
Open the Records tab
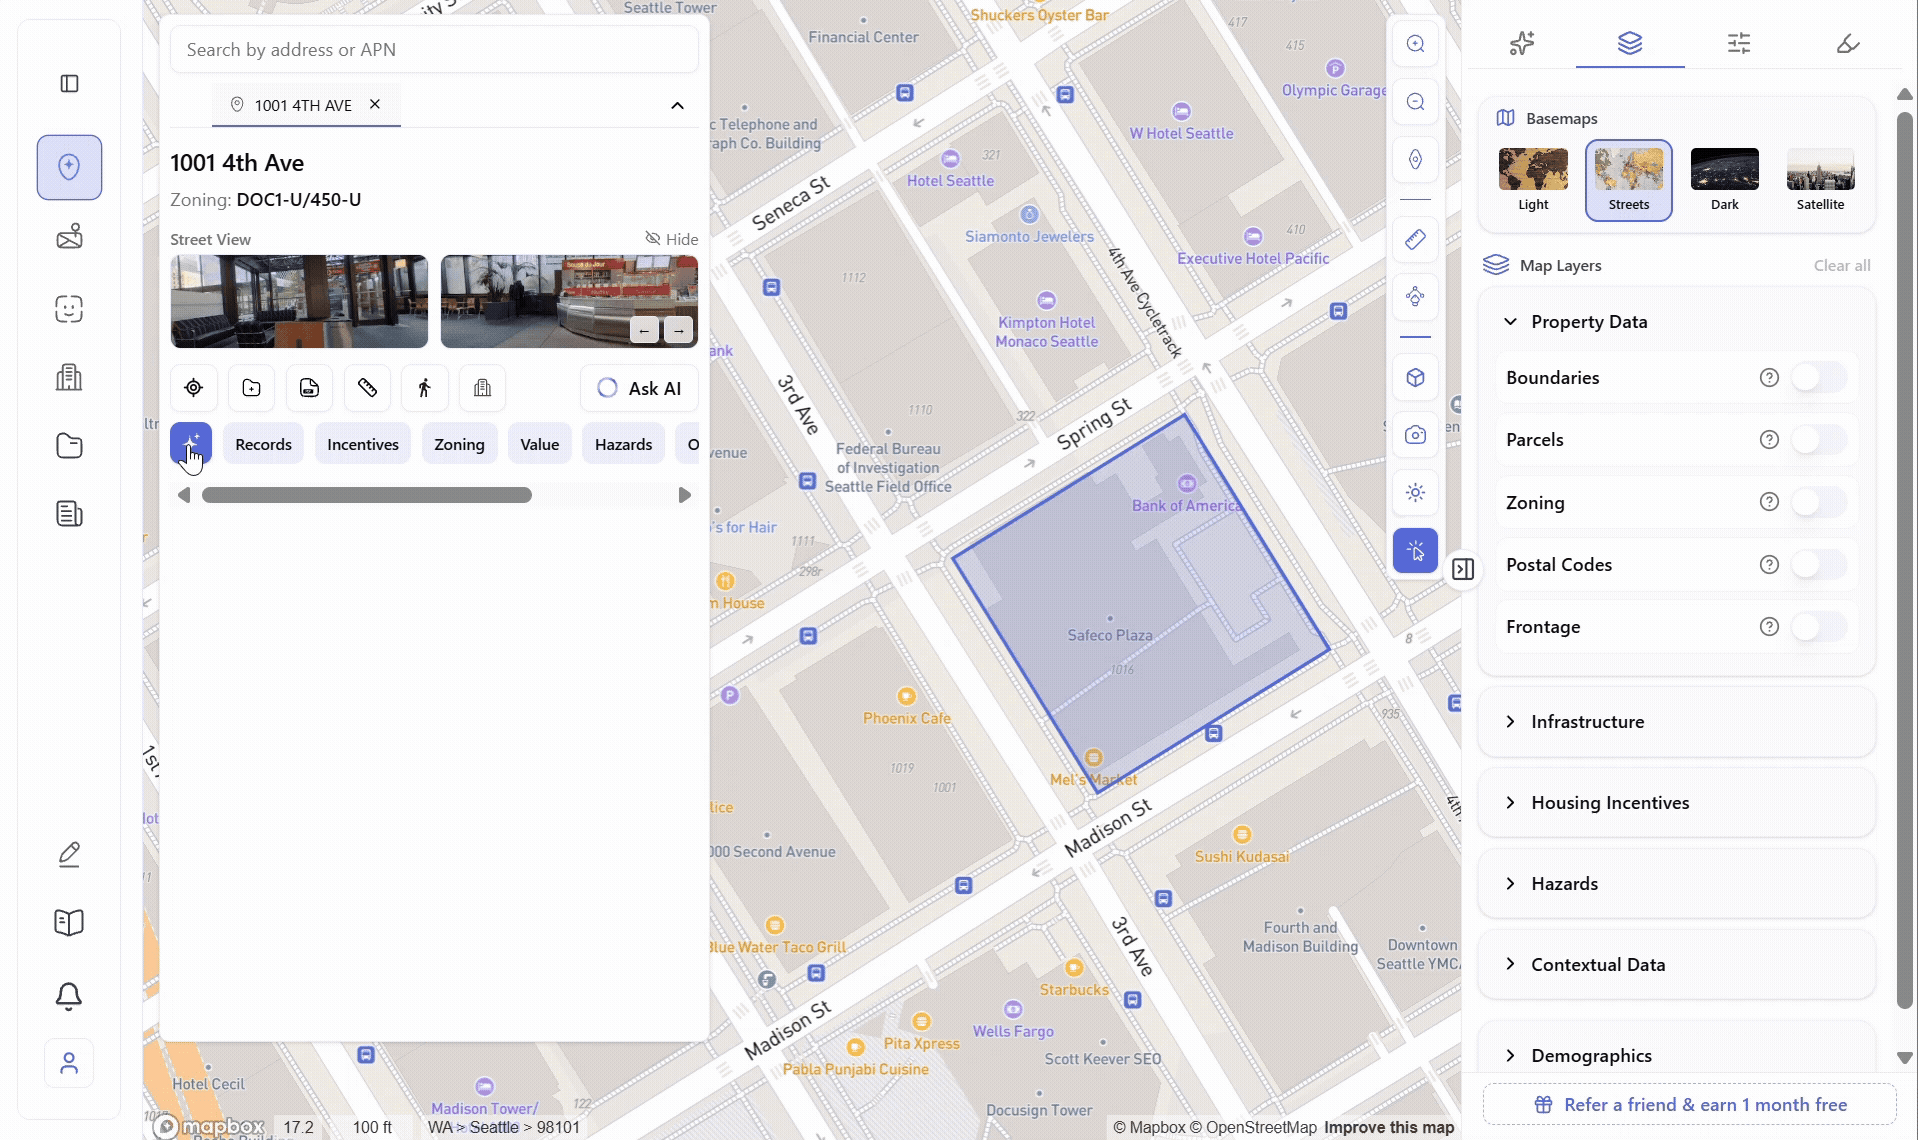coord(263,444)
